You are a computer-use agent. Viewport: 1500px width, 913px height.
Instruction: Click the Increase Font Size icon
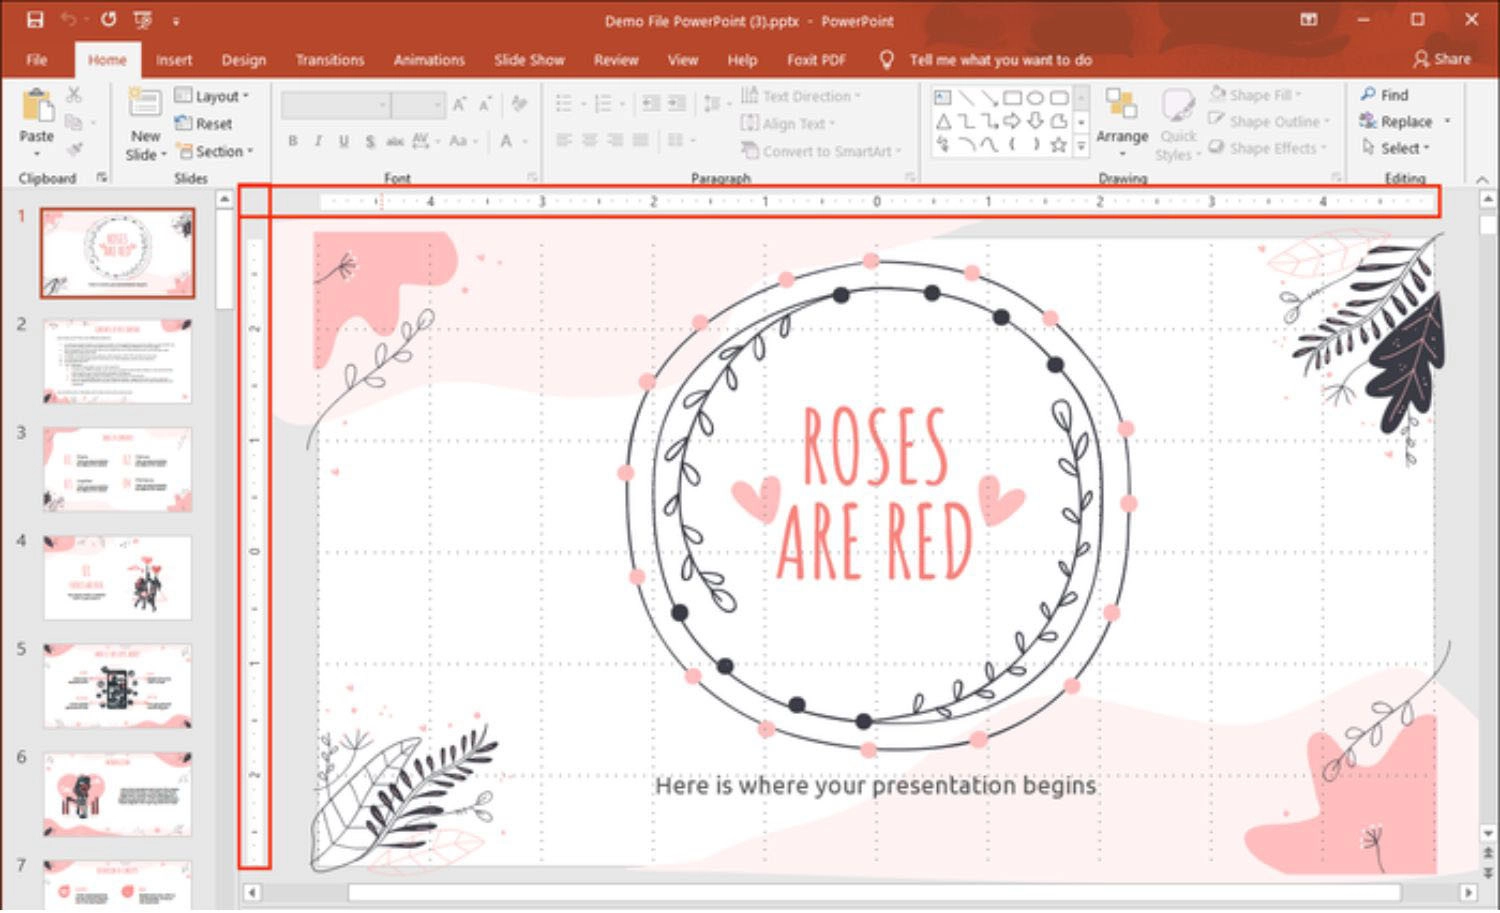[459, 104]
